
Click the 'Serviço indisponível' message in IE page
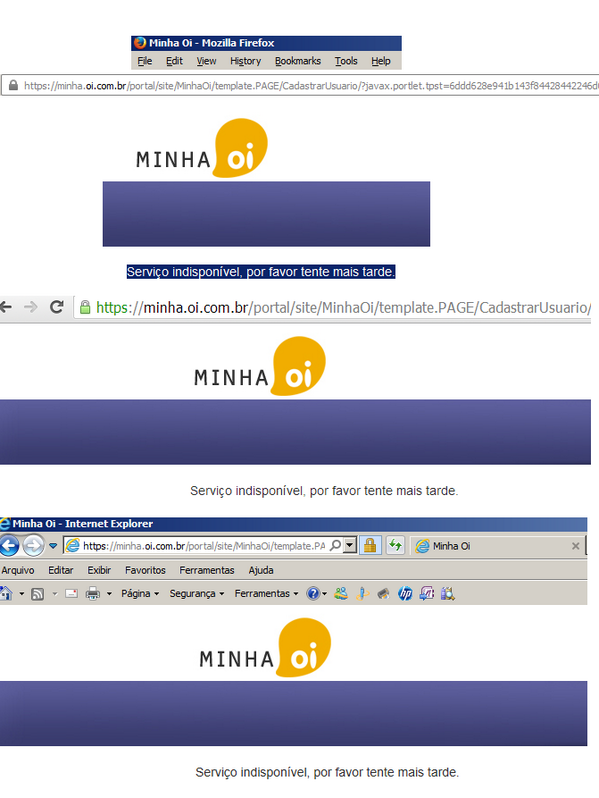pos(327,772)
